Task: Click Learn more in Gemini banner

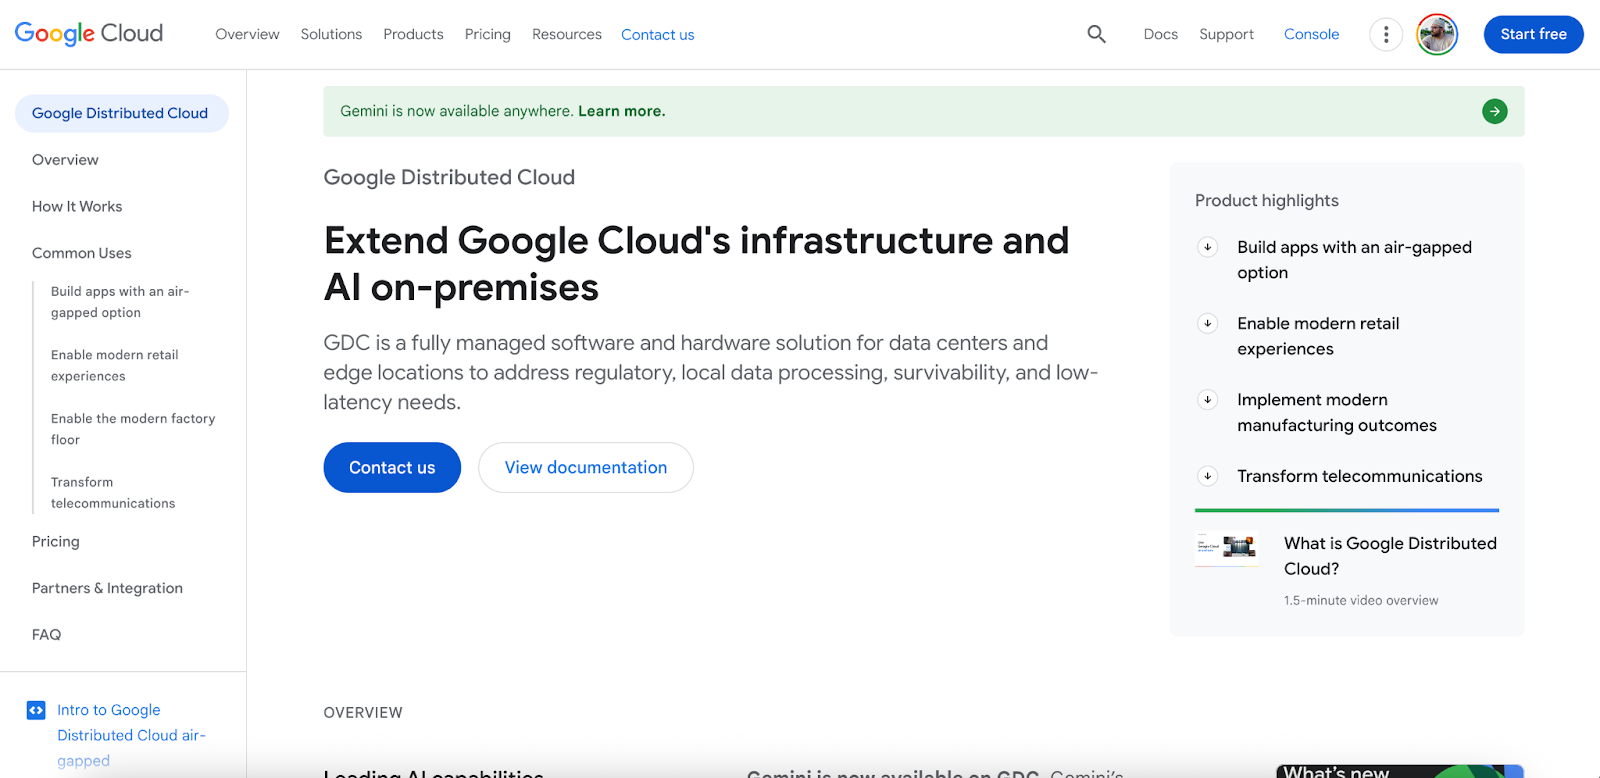Action: click(x=621, y=111)
